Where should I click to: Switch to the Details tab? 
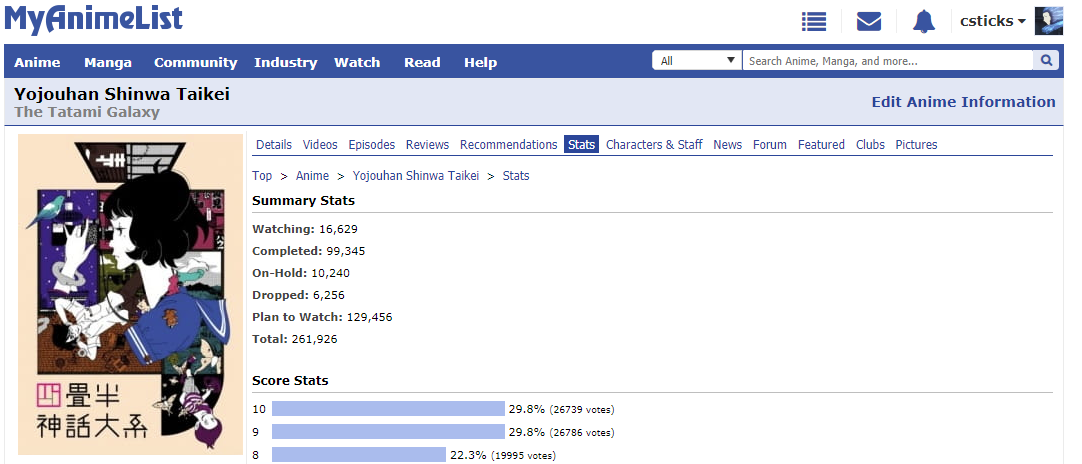point(274,144)
